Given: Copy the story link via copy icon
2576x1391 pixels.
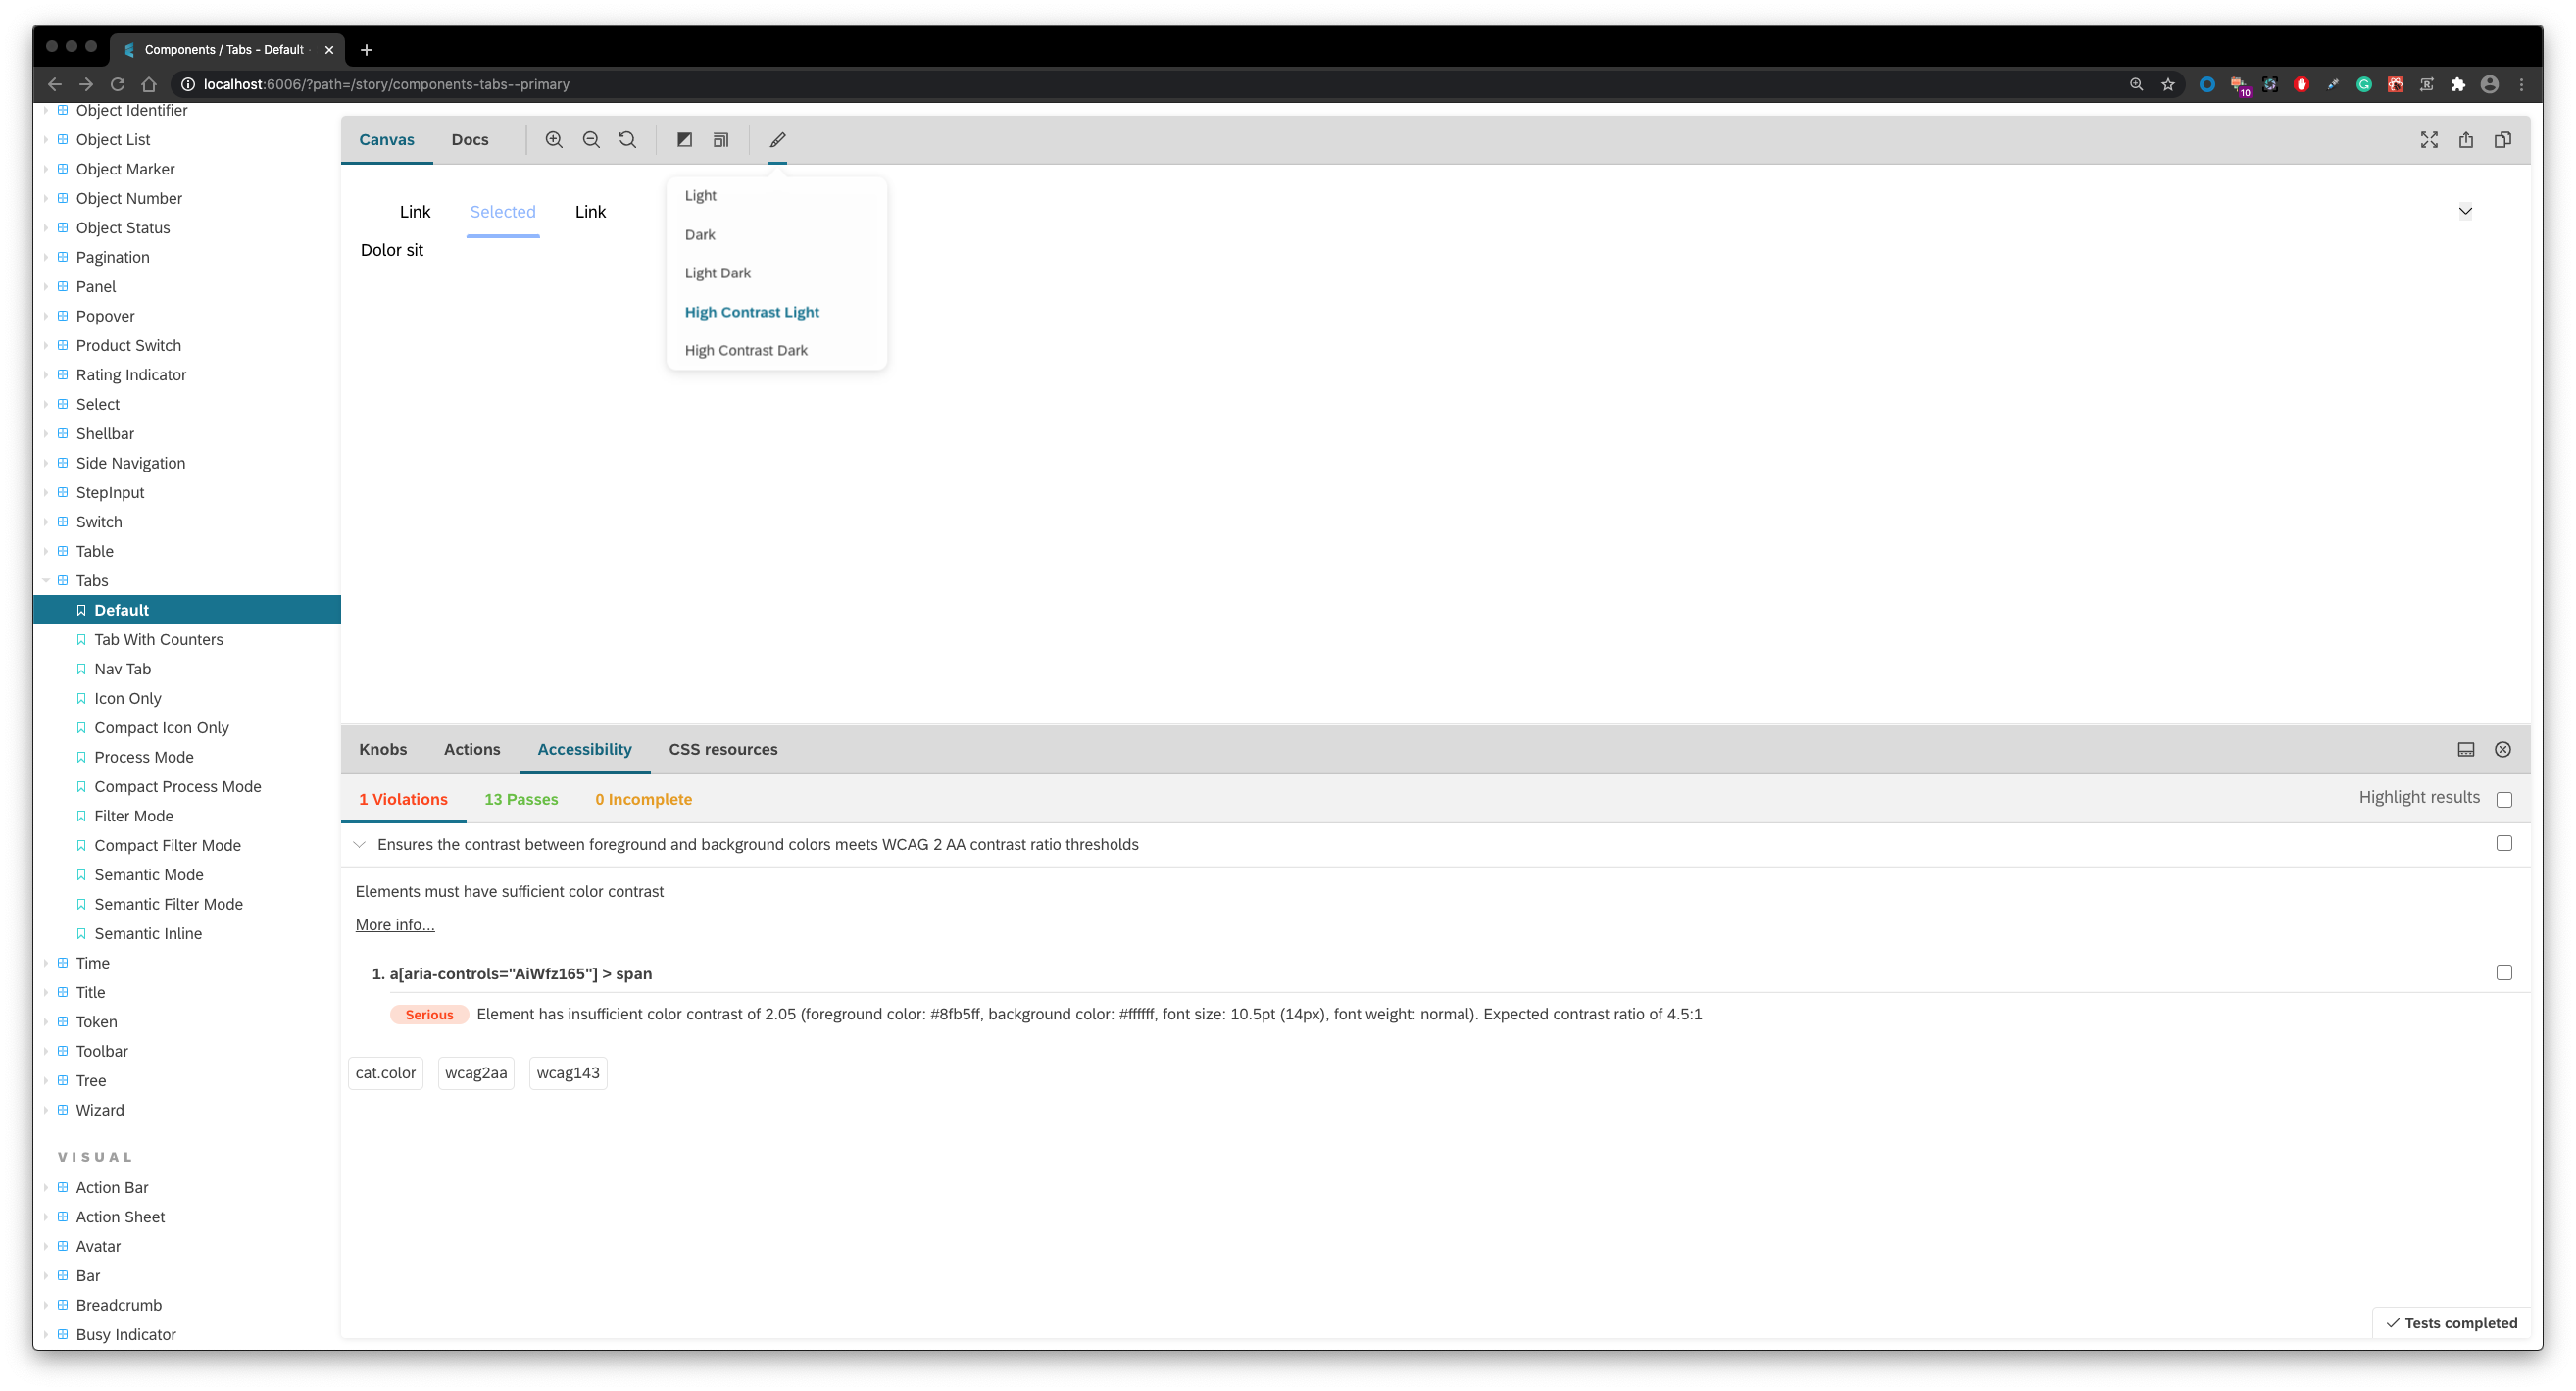Looking at the screenshot, I should pos(2503,139).
